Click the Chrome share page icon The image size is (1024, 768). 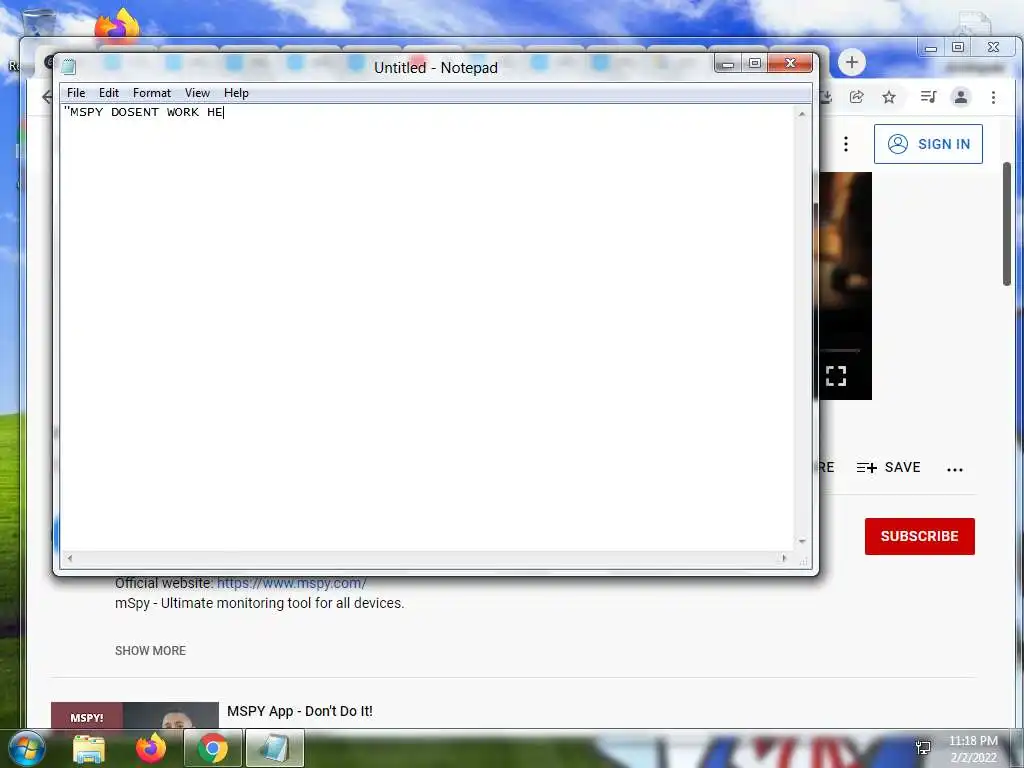pyautogui.click(x=856, y=97)
